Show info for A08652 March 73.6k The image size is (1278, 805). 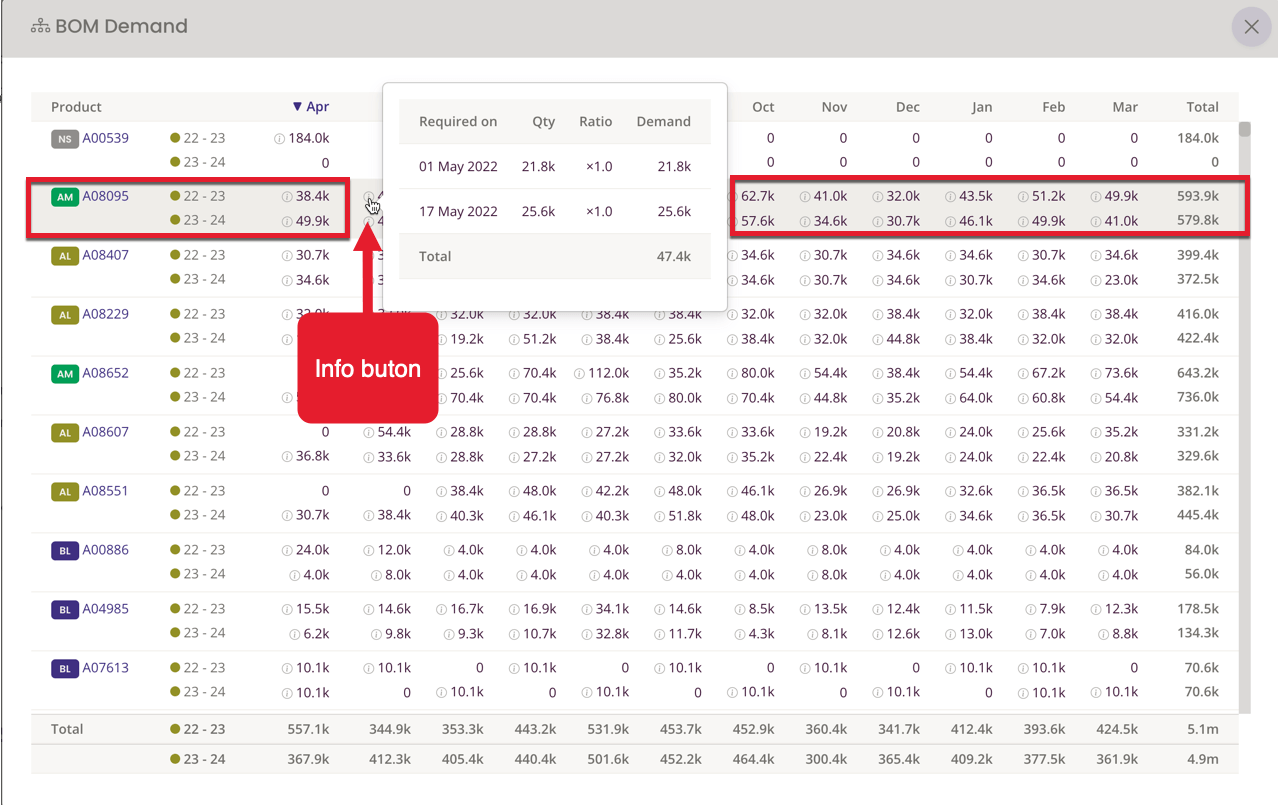[1096, 374]
